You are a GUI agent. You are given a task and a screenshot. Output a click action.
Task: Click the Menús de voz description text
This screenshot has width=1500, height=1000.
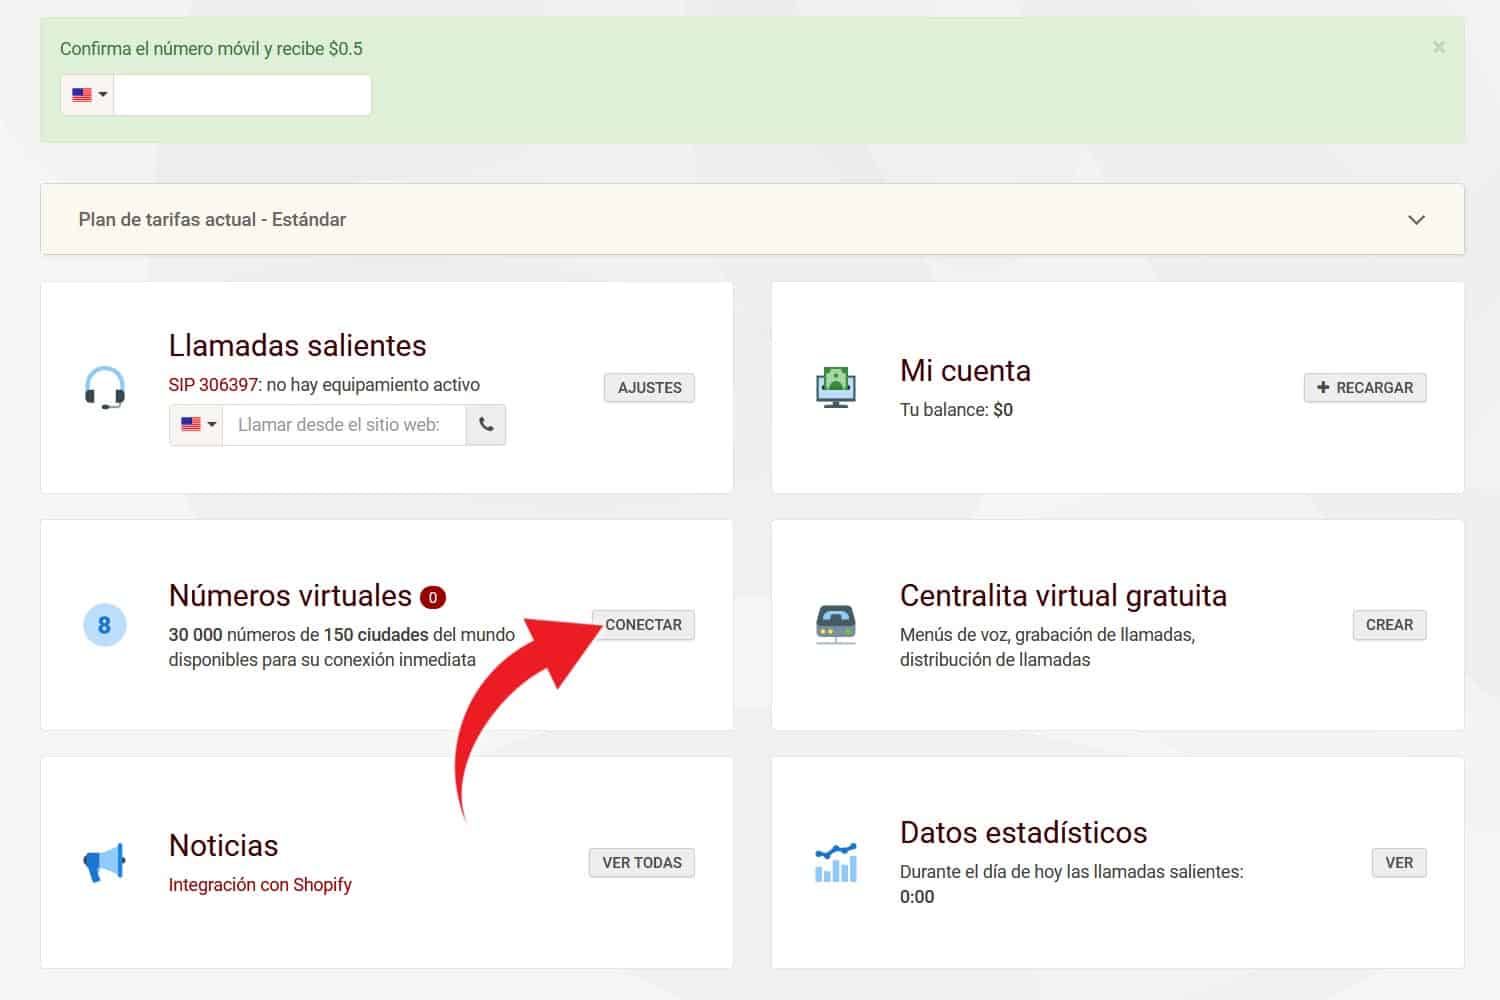pyautogui.click(x=1047, y=647)
